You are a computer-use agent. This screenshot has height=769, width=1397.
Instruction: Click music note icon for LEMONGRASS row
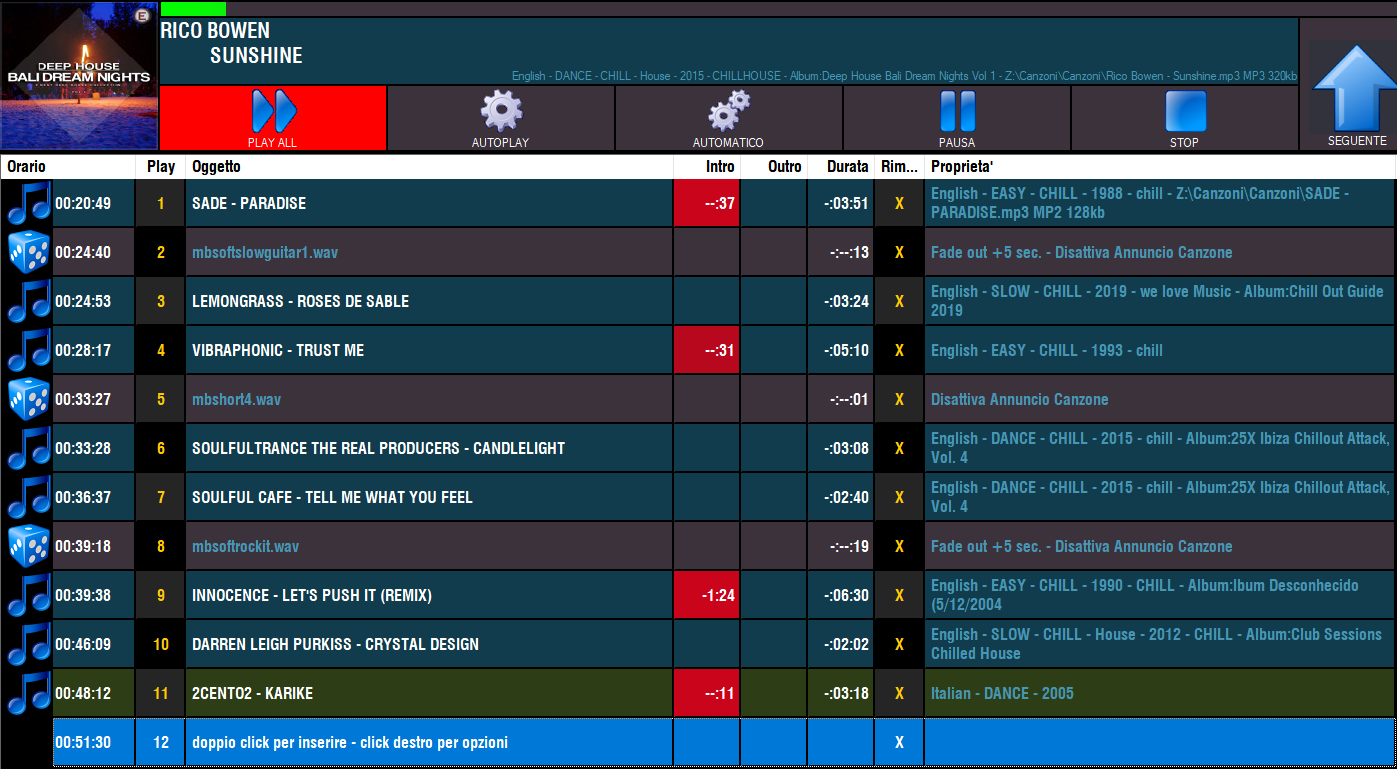tap(29, 301)
